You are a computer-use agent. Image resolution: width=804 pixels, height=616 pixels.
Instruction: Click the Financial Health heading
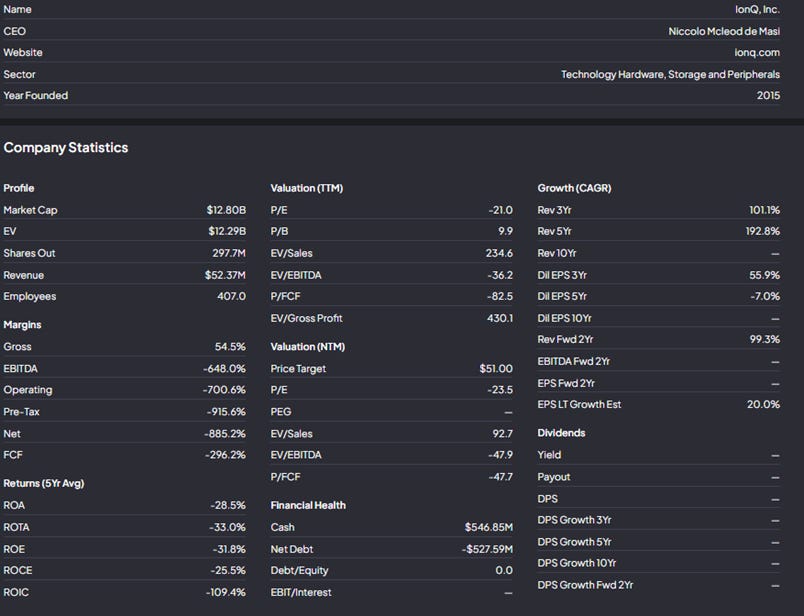click(x=309, y=505)
